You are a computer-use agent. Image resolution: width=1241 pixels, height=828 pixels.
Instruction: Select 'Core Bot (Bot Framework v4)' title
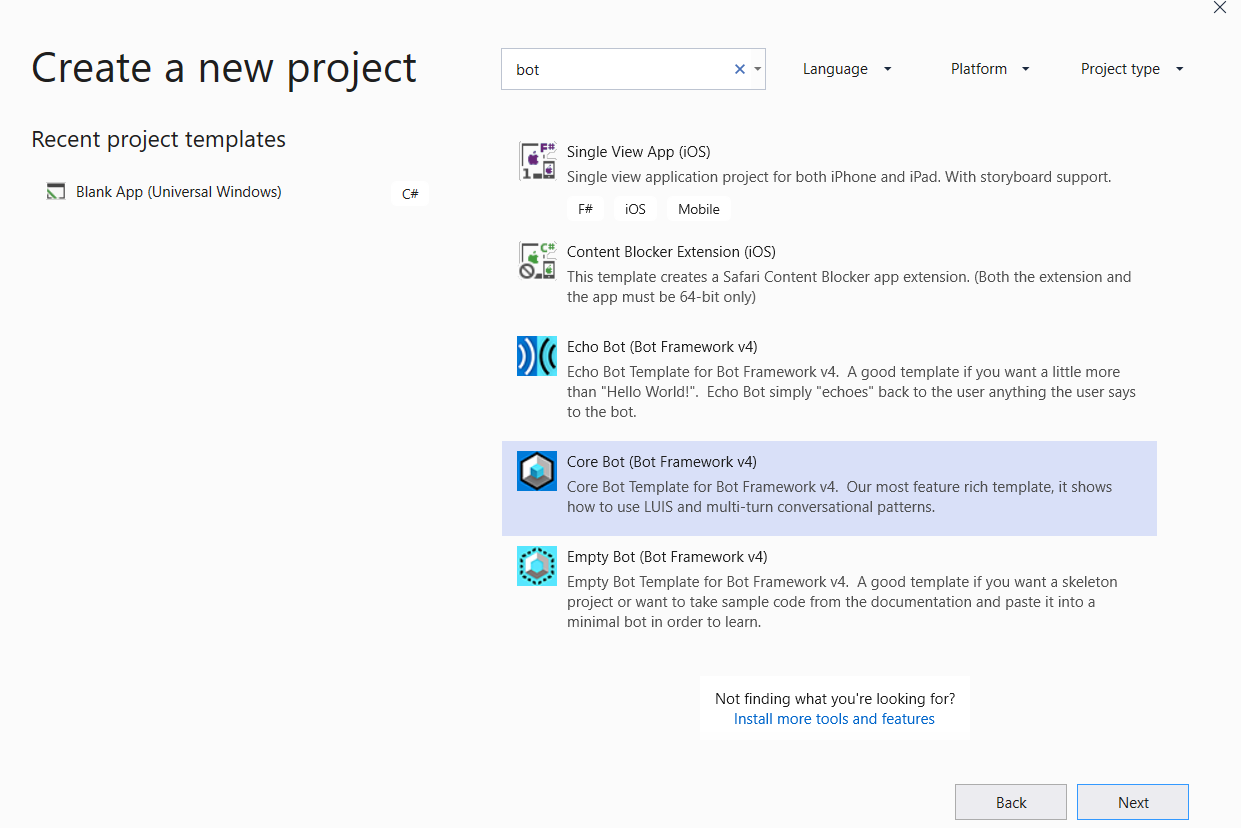point(662,462)
